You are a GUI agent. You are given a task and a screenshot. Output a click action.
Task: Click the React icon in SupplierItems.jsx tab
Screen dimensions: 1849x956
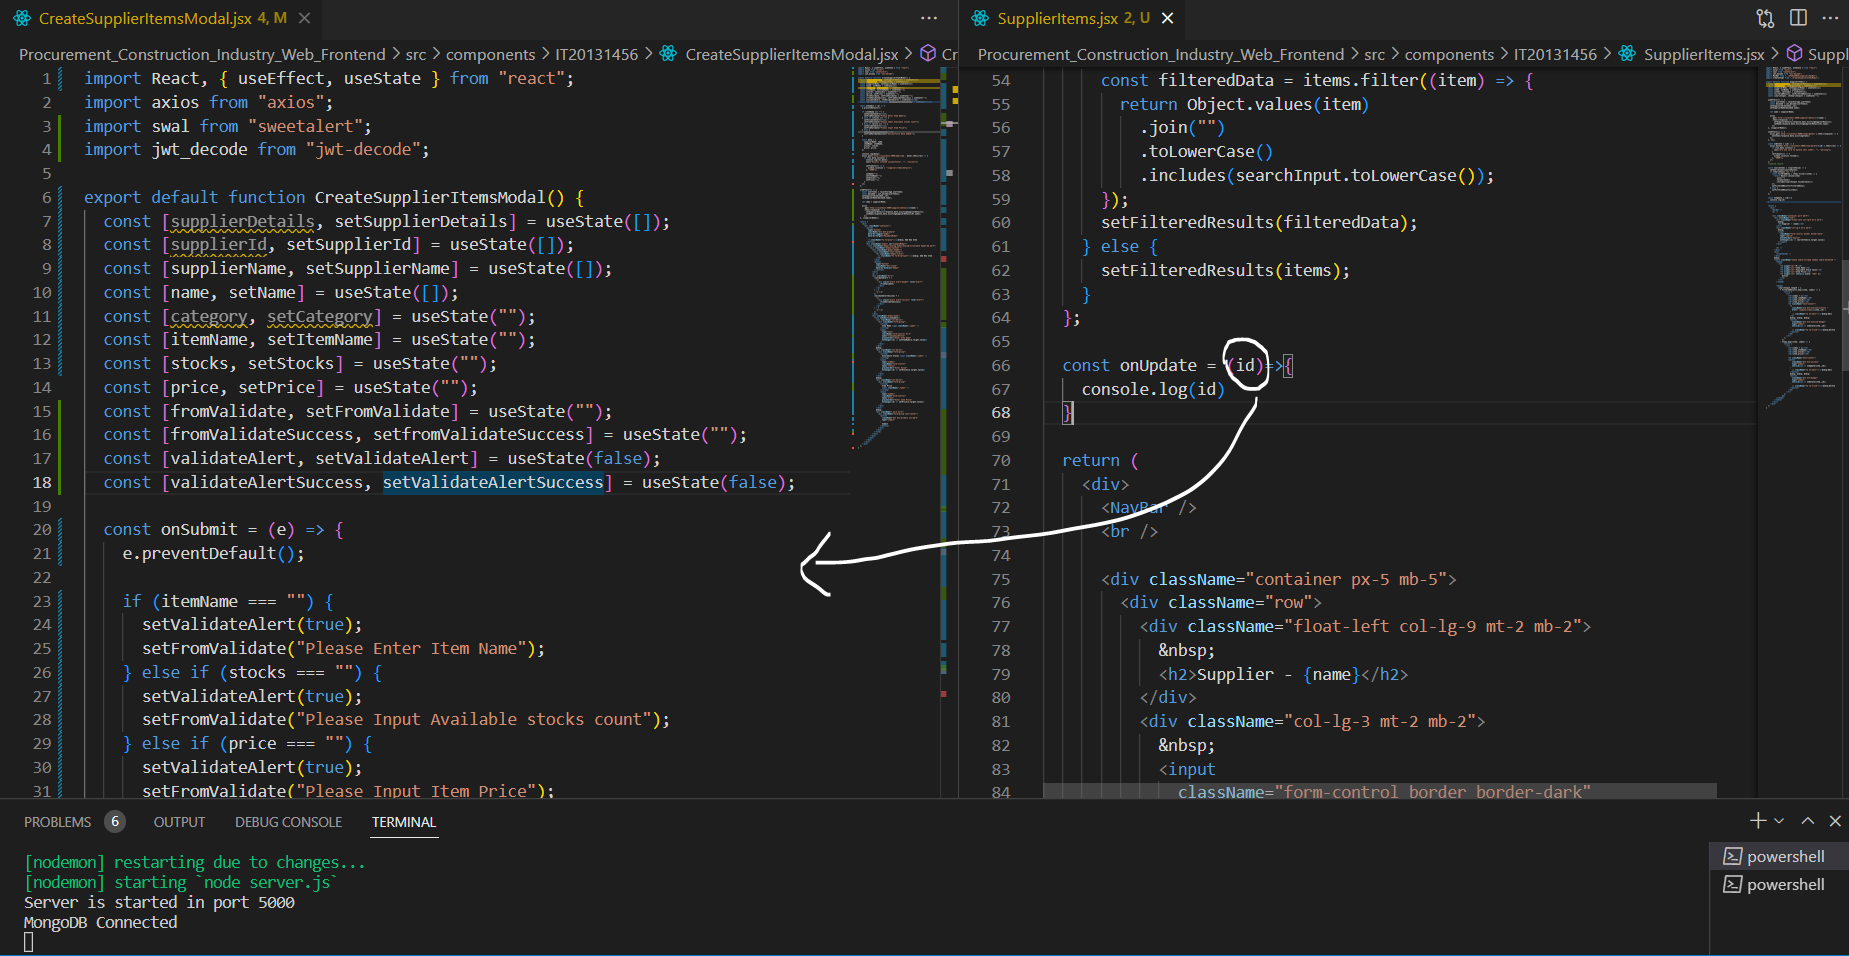980,18
